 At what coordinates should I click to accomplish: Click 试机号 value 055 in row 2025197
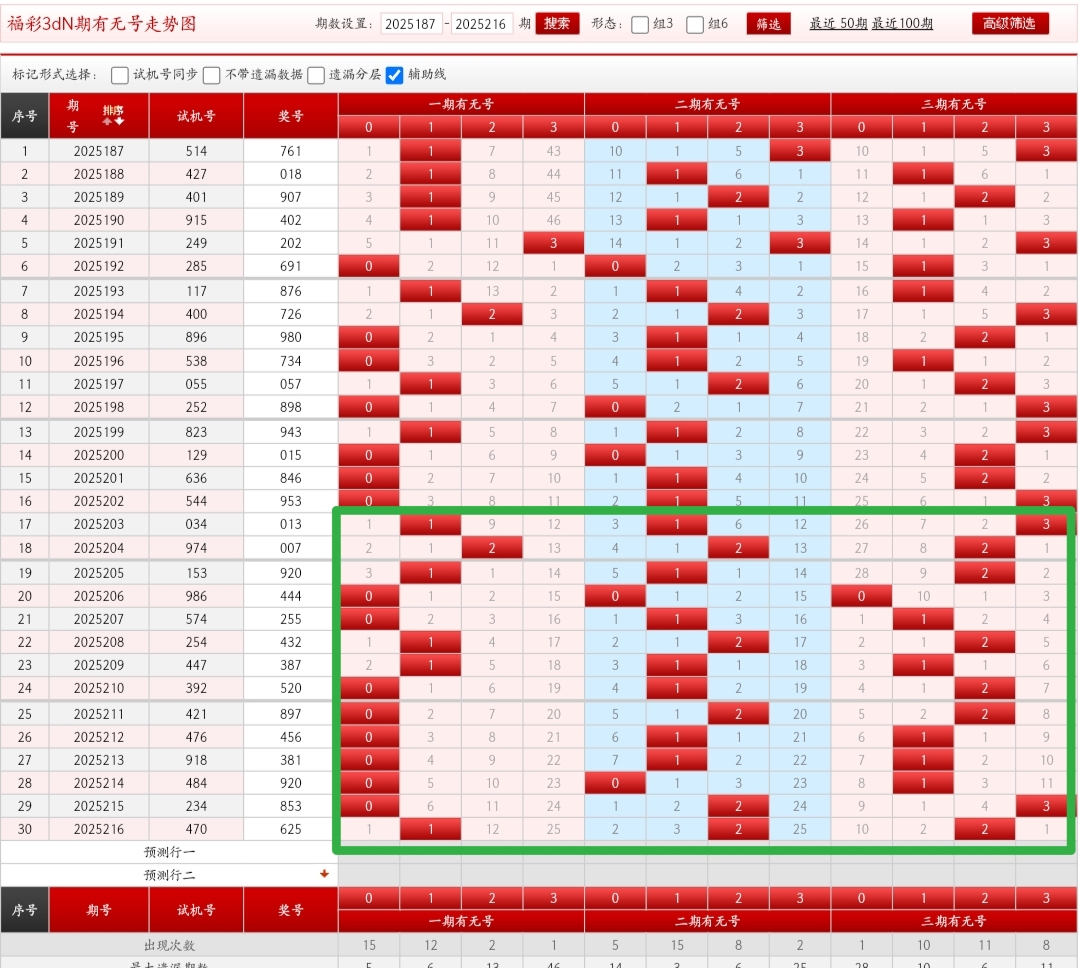[196, 384]
